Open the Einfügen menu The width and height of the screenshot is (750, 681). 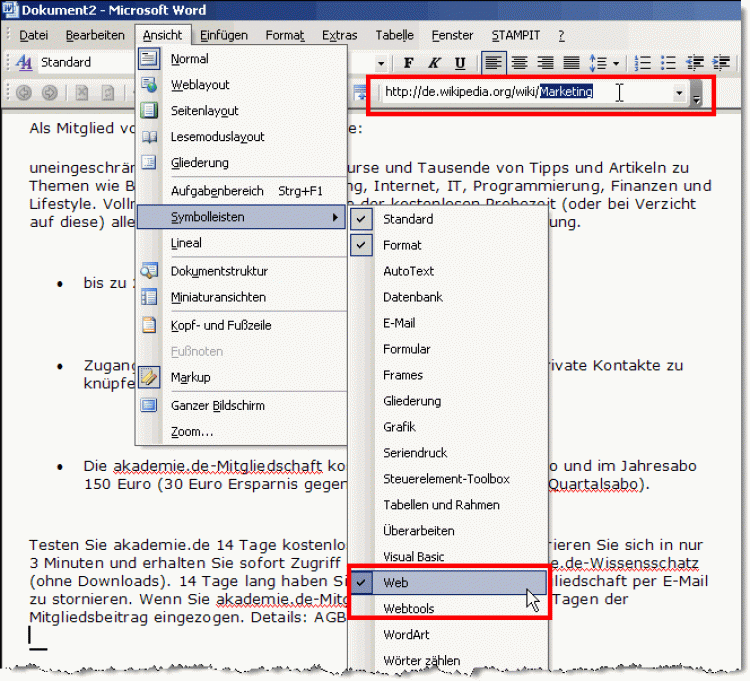[x=224, y=35]
